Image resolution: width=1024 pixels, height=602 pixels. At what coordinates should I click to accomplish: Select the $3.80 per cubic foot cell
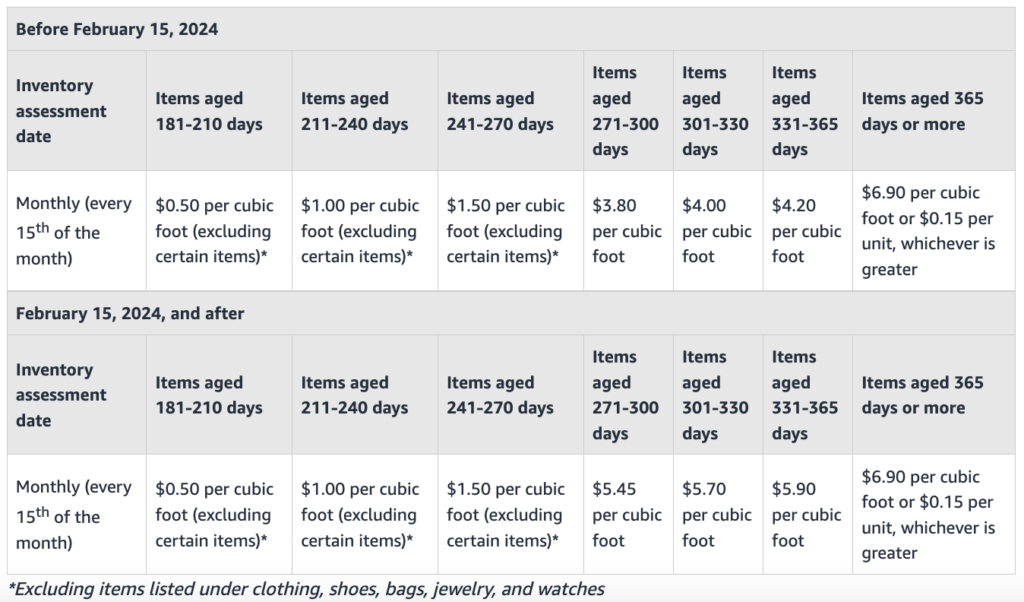[x=626, y=231]
